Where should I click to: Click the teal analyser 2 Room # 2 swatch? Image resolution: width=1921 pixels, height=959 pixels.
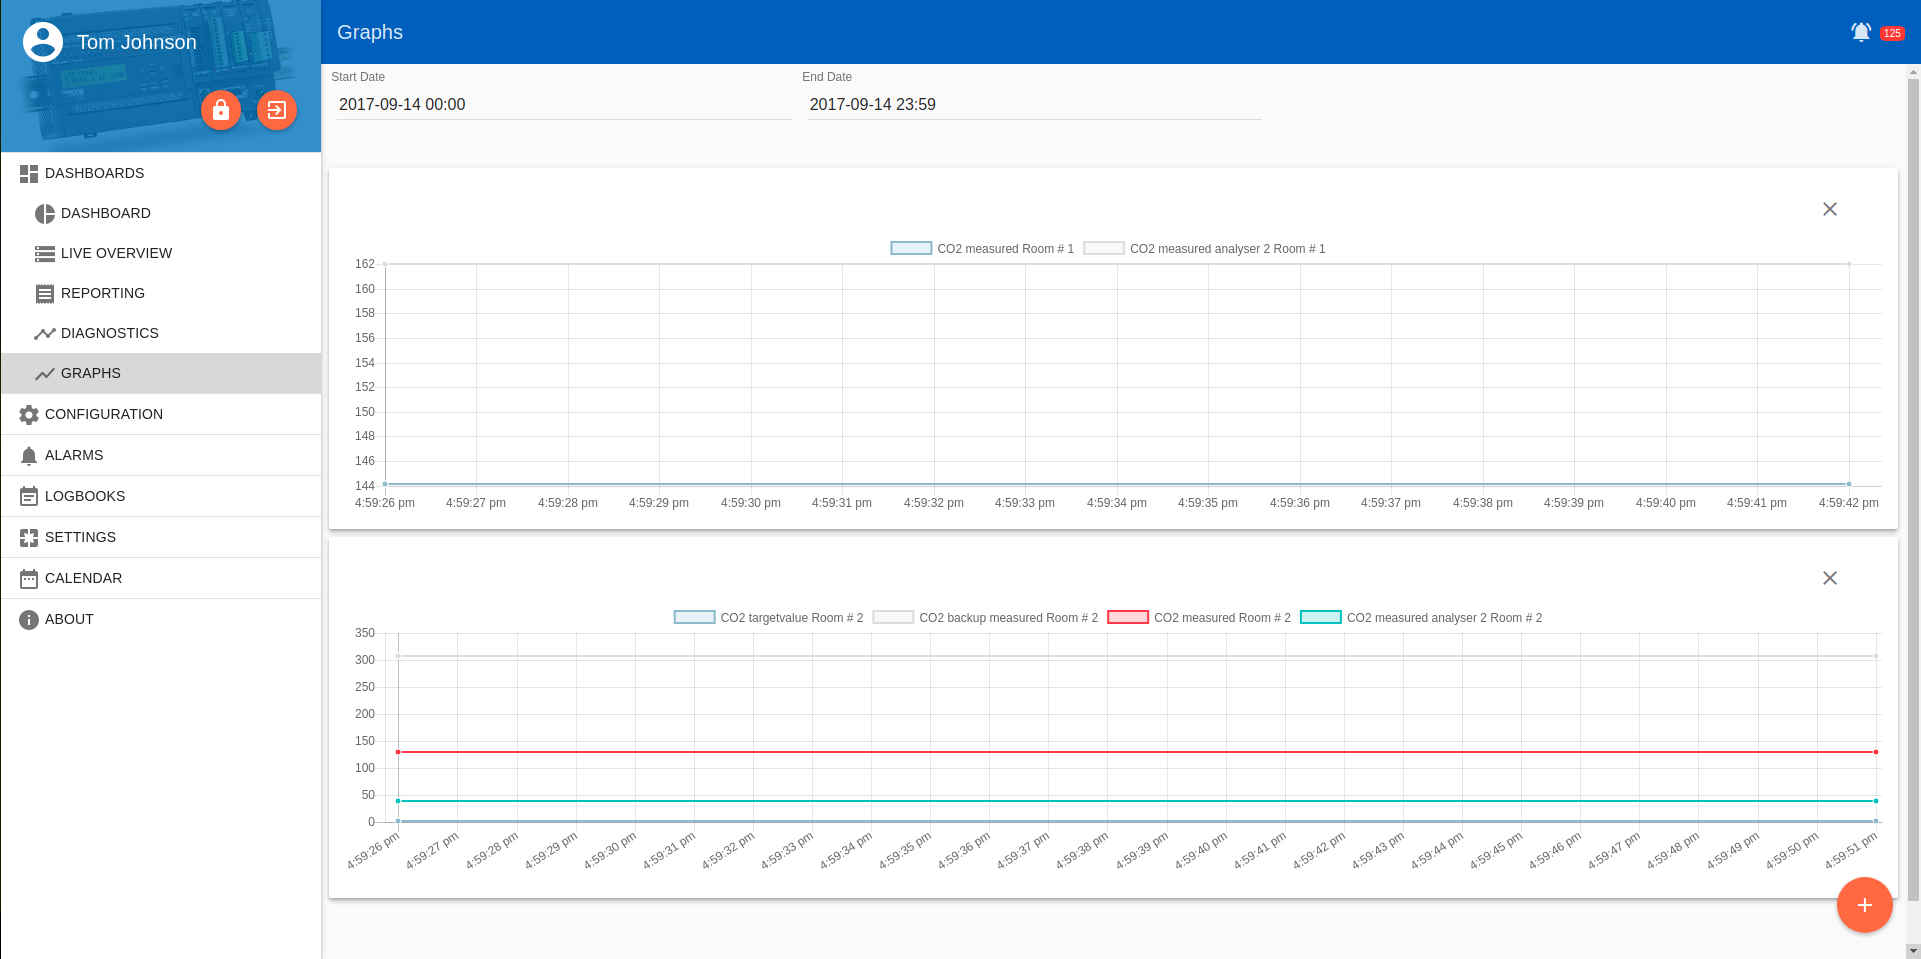pos(1320,618)
